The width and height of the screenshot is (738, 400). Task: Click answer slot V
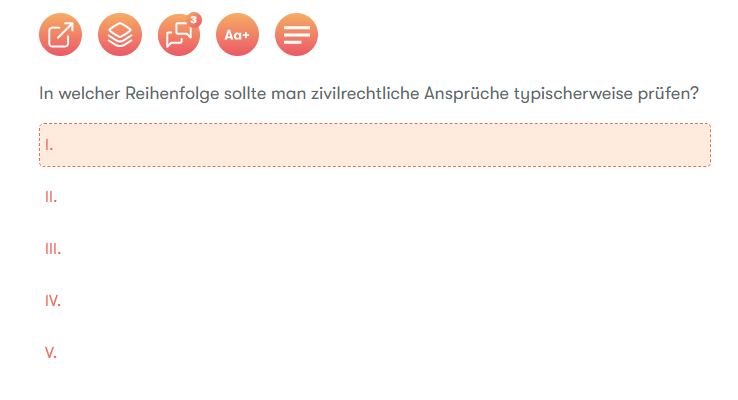click(375, 352)
